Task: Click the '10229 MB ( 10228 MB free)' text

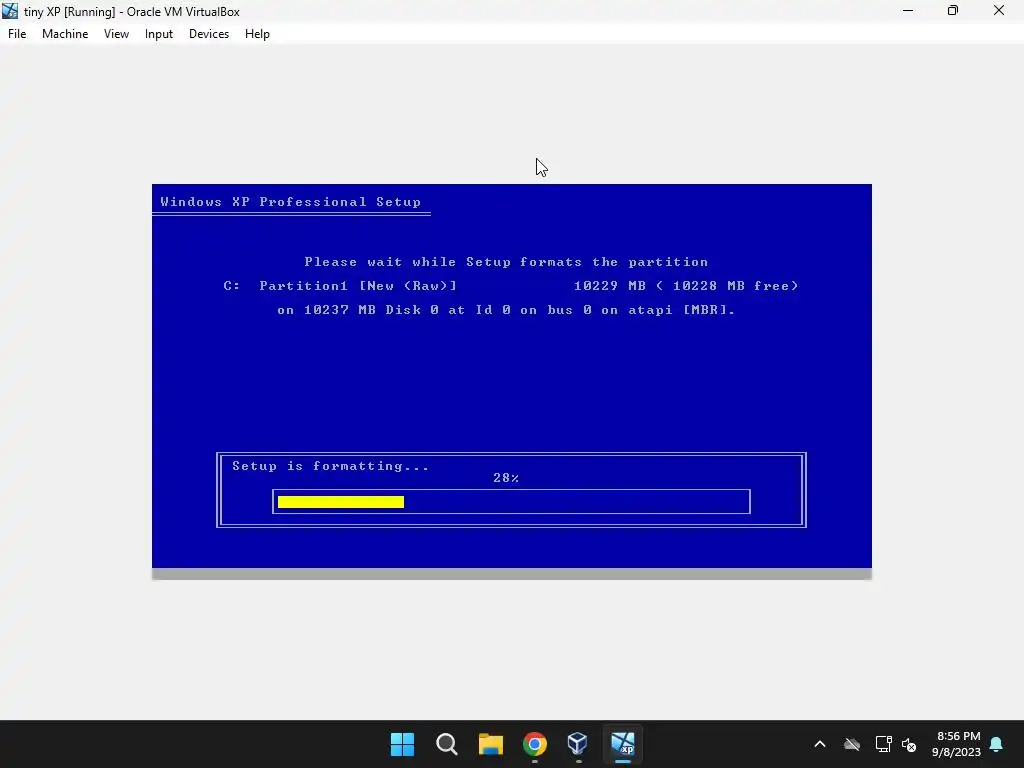Action: (x=686, y=286)
